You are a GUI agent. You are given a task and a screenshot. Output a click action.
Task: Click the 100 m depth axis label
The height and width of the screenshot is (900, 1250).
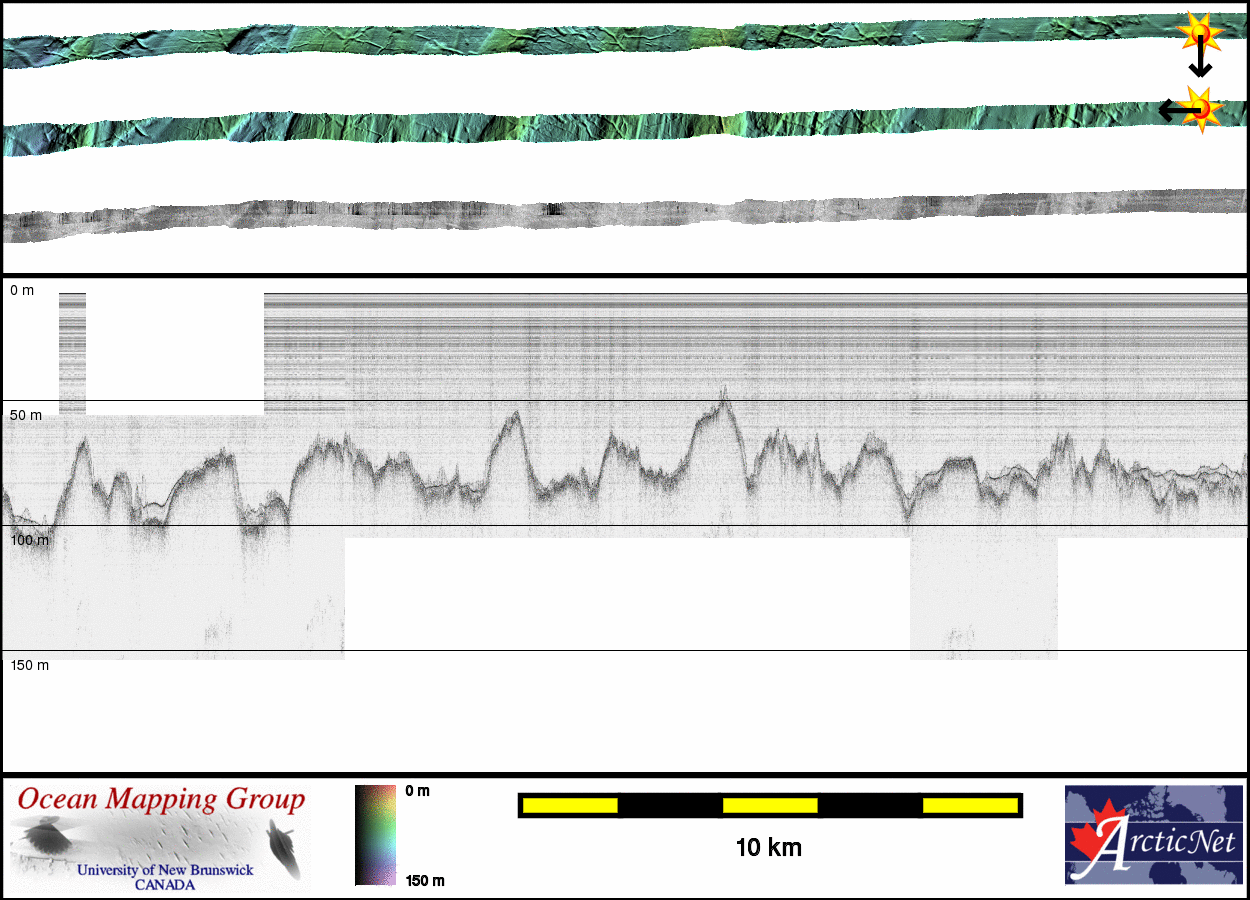click(29, 540)
